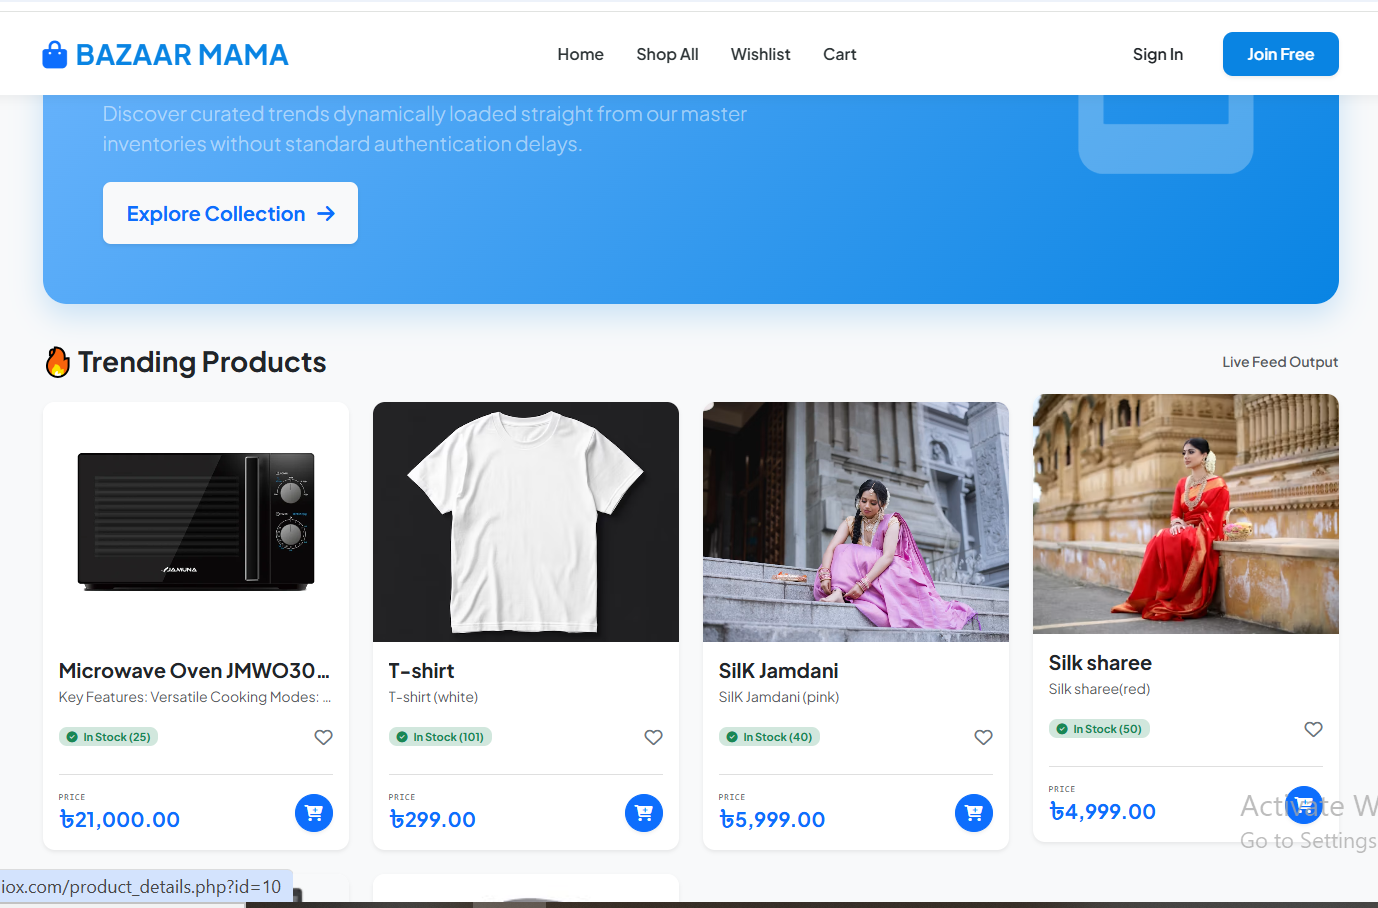Click the Trending Products heading

click(202, 362)
